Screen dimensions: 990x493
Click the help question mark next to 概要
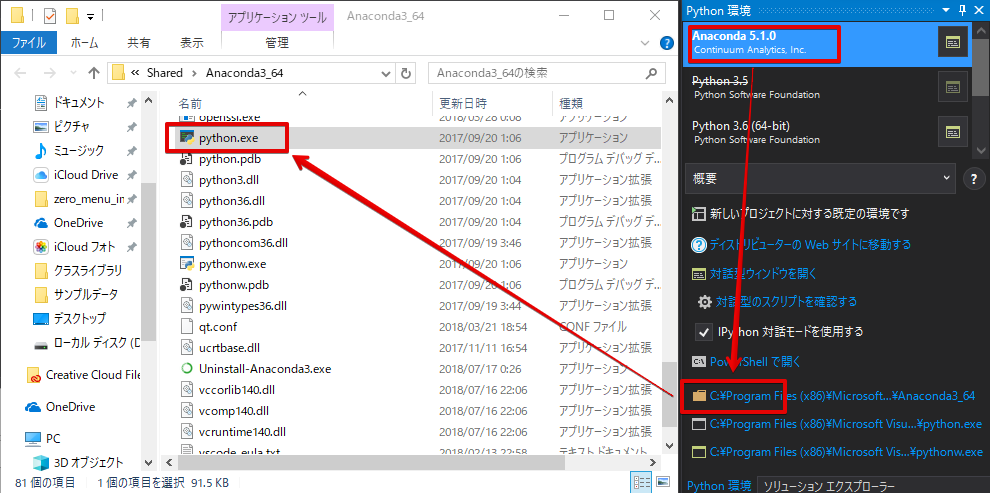[974, 179]
